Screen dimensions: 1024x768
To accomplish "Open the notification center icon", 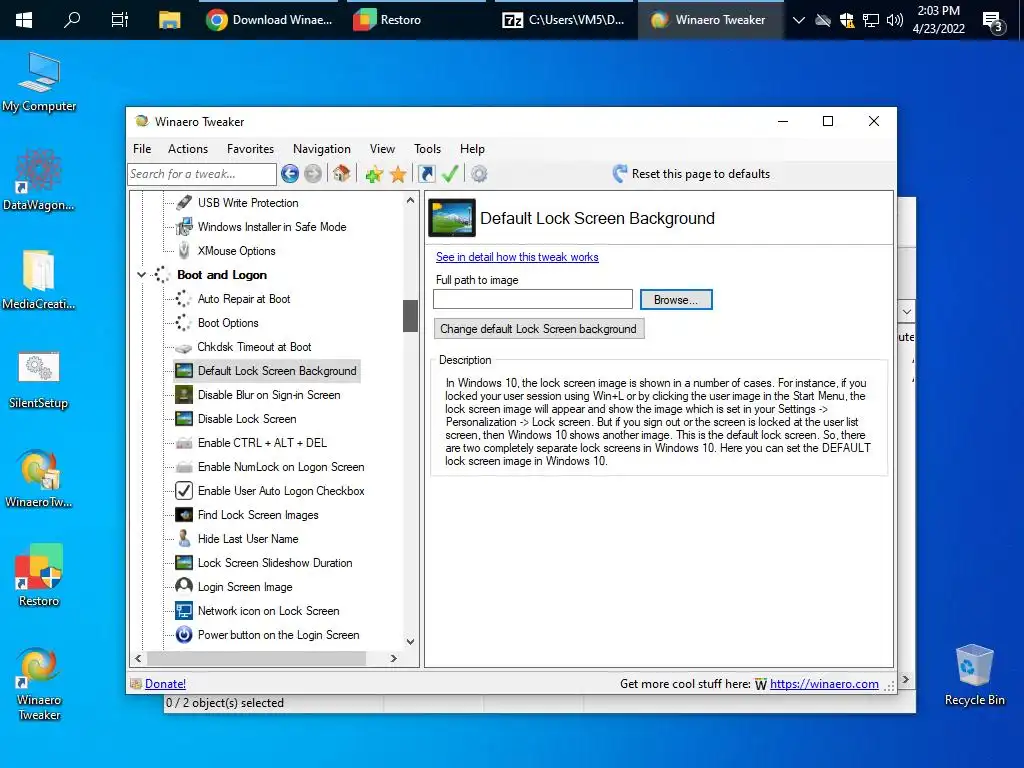I will click(994, 21).
